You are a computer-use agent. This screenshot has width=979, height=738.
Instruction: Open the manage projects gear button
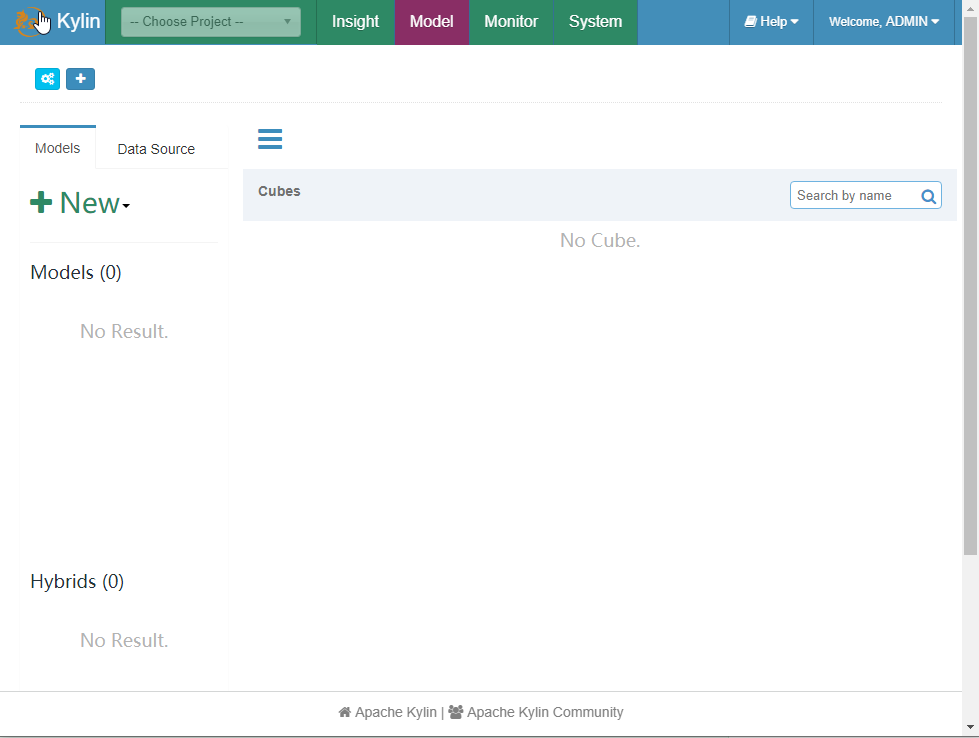tap(47, 79)
